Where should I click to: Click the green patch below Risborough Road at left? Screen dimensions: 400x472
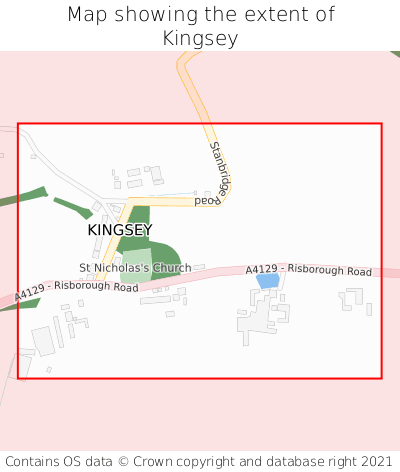20,304
